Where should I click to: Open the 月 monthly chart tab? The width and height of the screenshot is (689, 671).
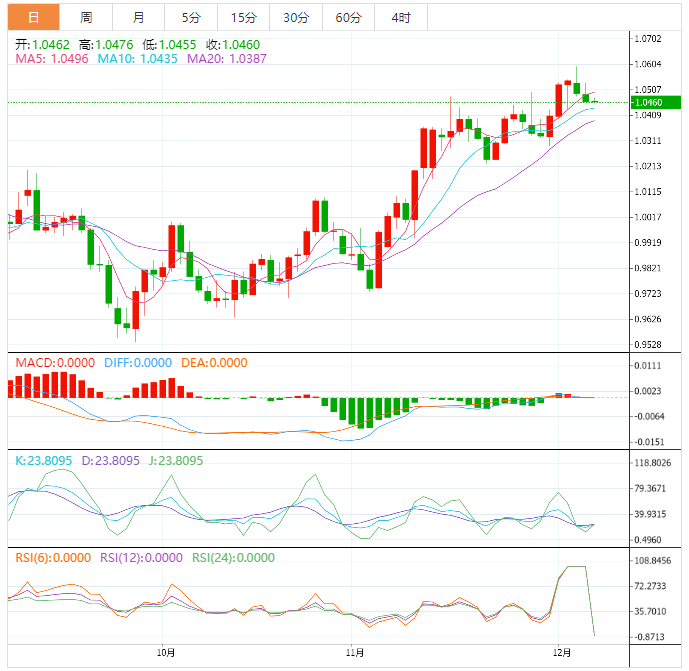pyautogui.click(x=138, y=18)
